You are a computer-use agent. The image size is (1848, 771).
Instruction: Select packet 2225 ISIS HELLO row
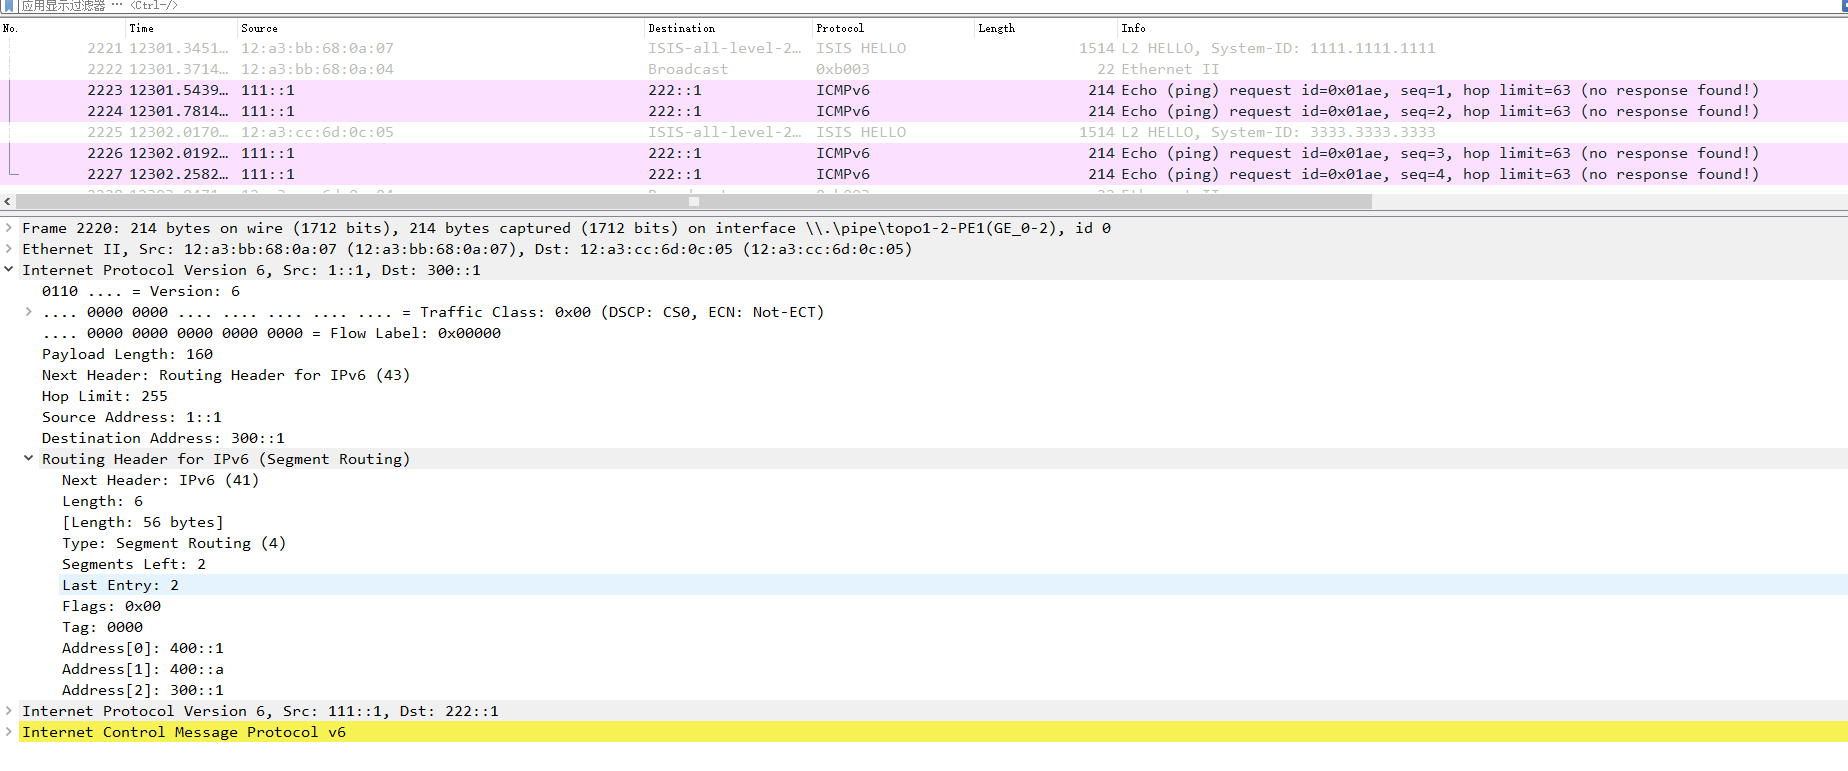click(700, 132)
